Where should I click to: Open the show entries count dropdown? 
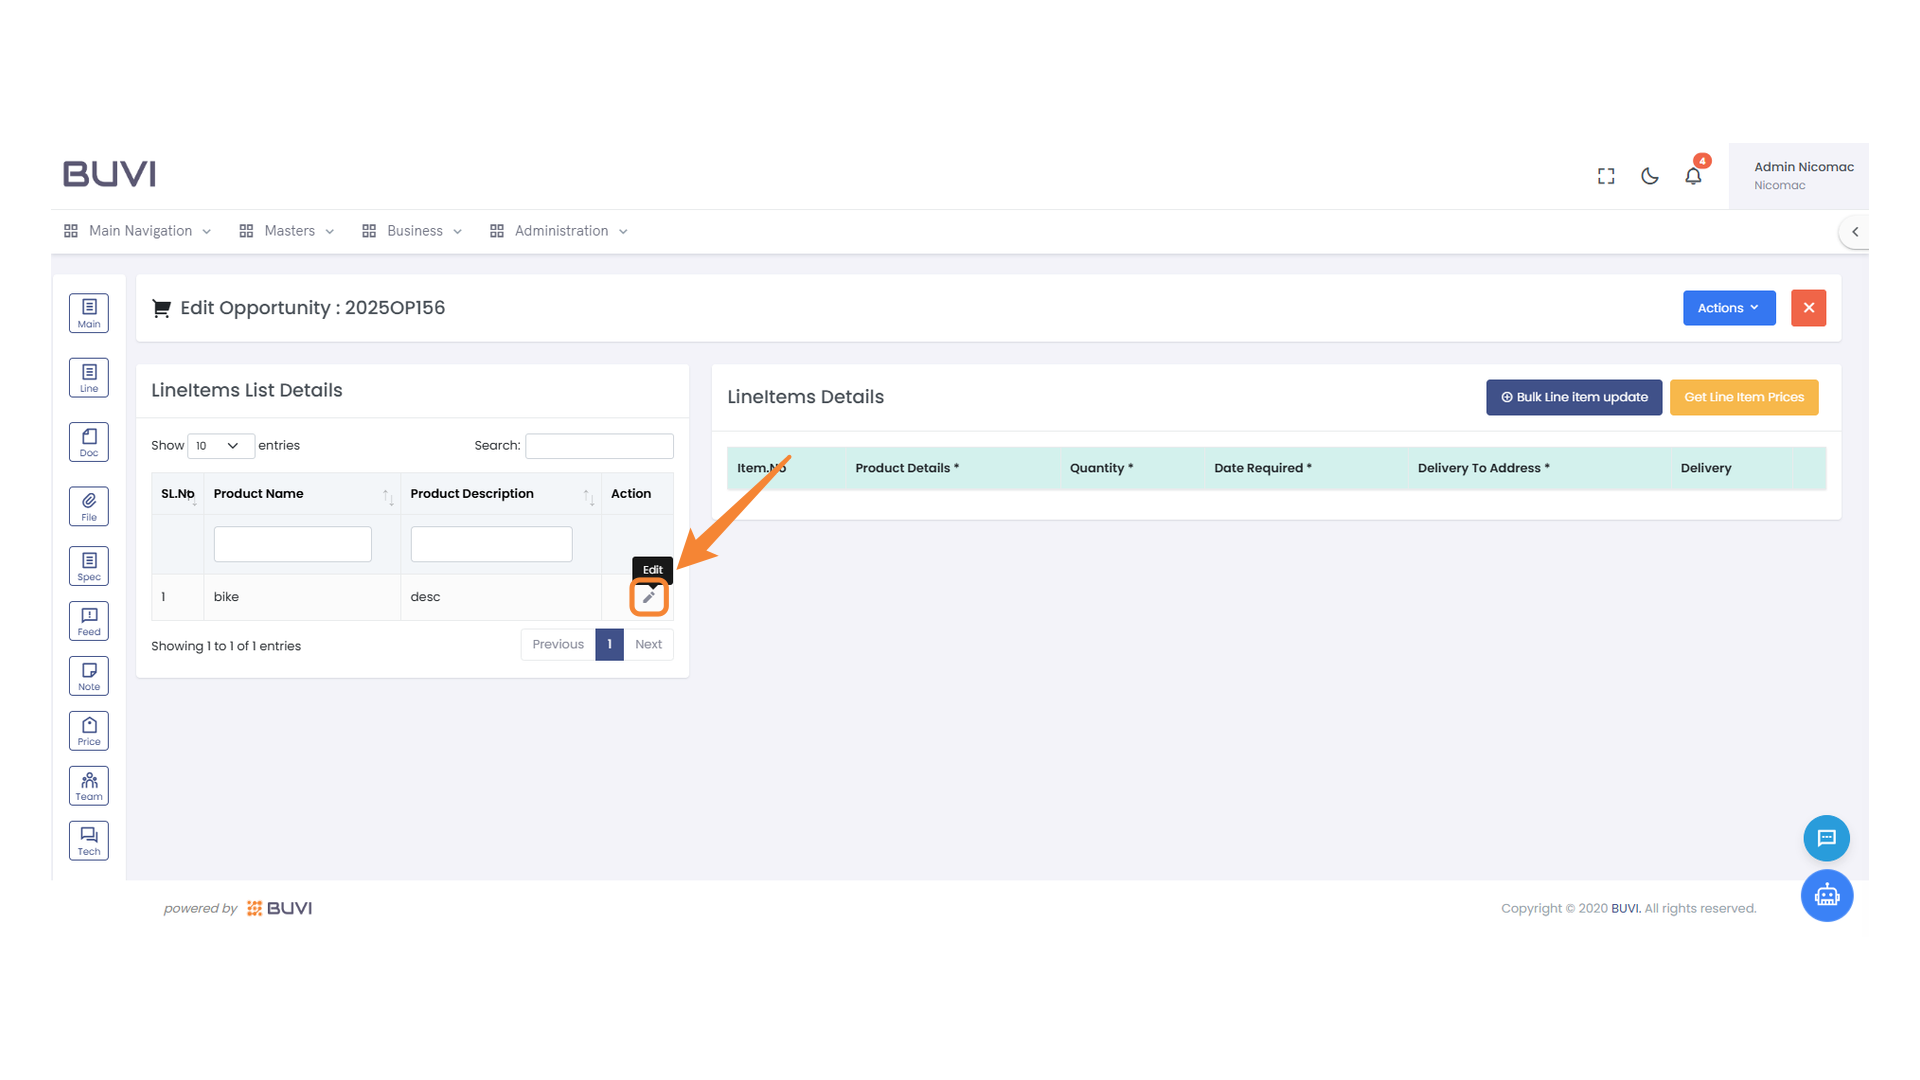point(220,446)
